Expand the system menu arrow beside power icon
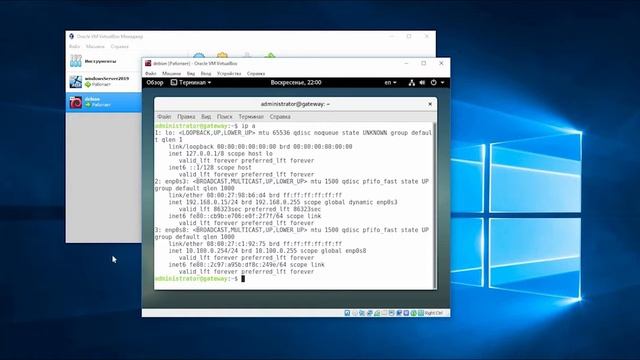The height and width of the screenshot is (360, 640). click(442, 82)
